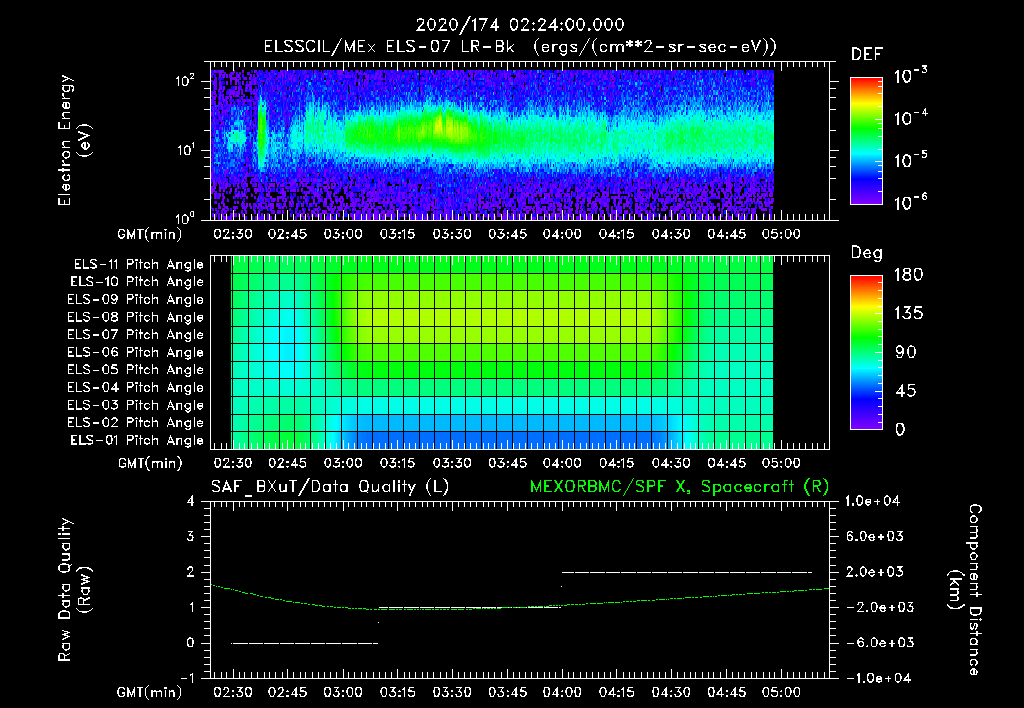Click the 45 label on Deg scale
The width and height of the screenshot is (1024, 708).
coord(906,391)
